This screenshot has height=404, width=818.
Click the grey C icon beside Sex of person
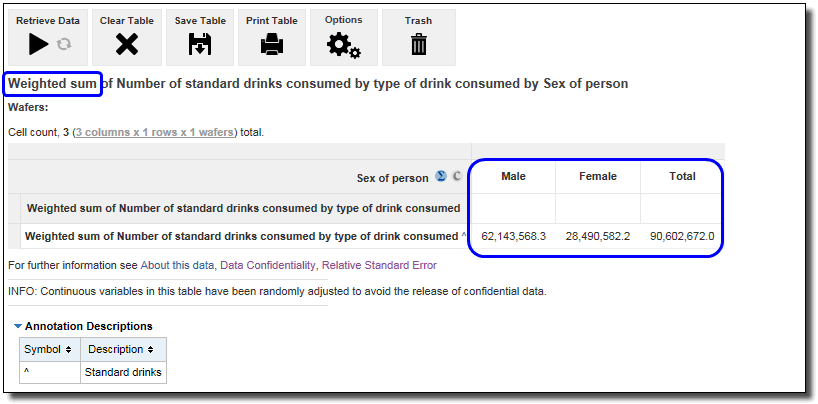[457, 177]
